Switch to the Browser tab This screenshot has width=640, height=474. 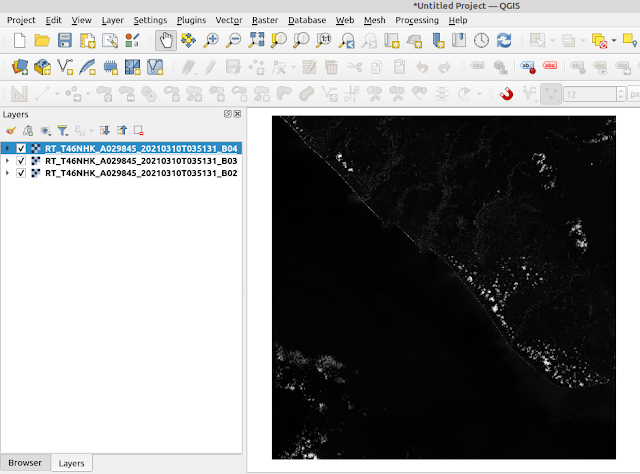pyautogui.click(x=25, y=463)
